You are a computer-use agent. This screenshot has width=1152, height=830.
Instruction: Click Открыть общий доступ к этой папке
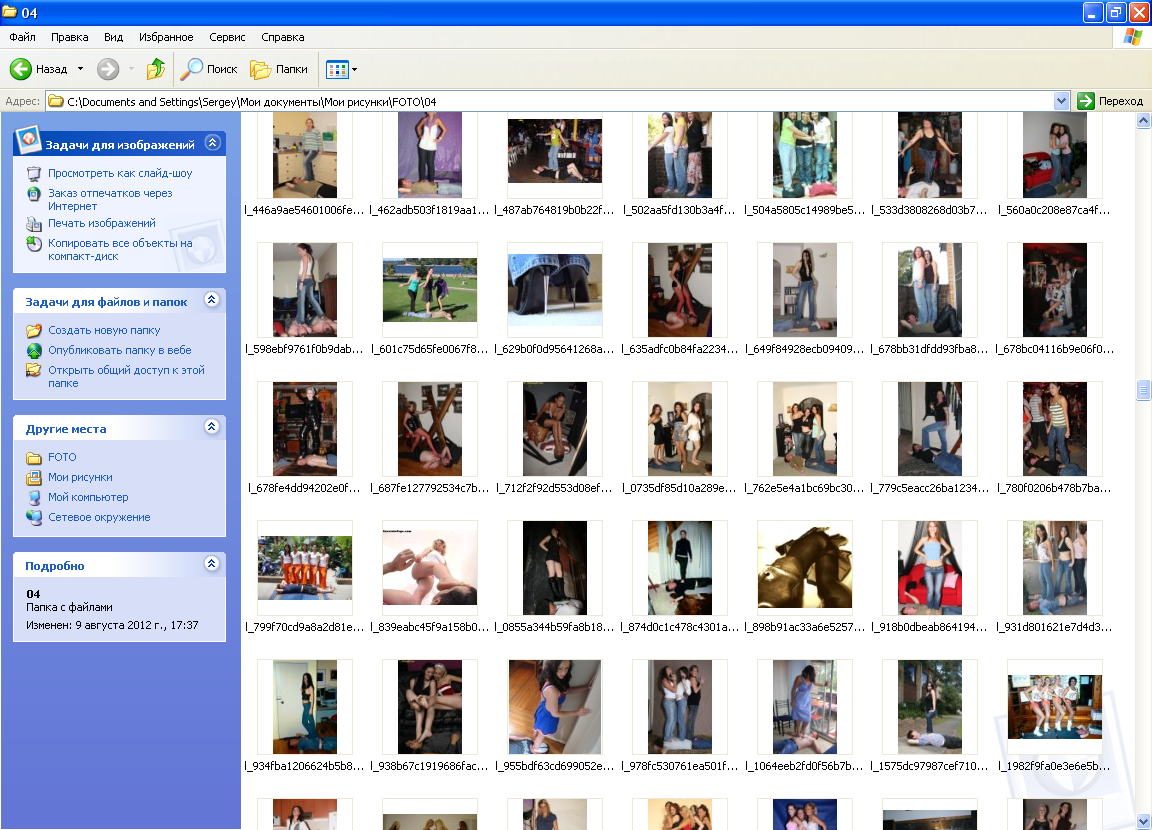tap(126, 377)
